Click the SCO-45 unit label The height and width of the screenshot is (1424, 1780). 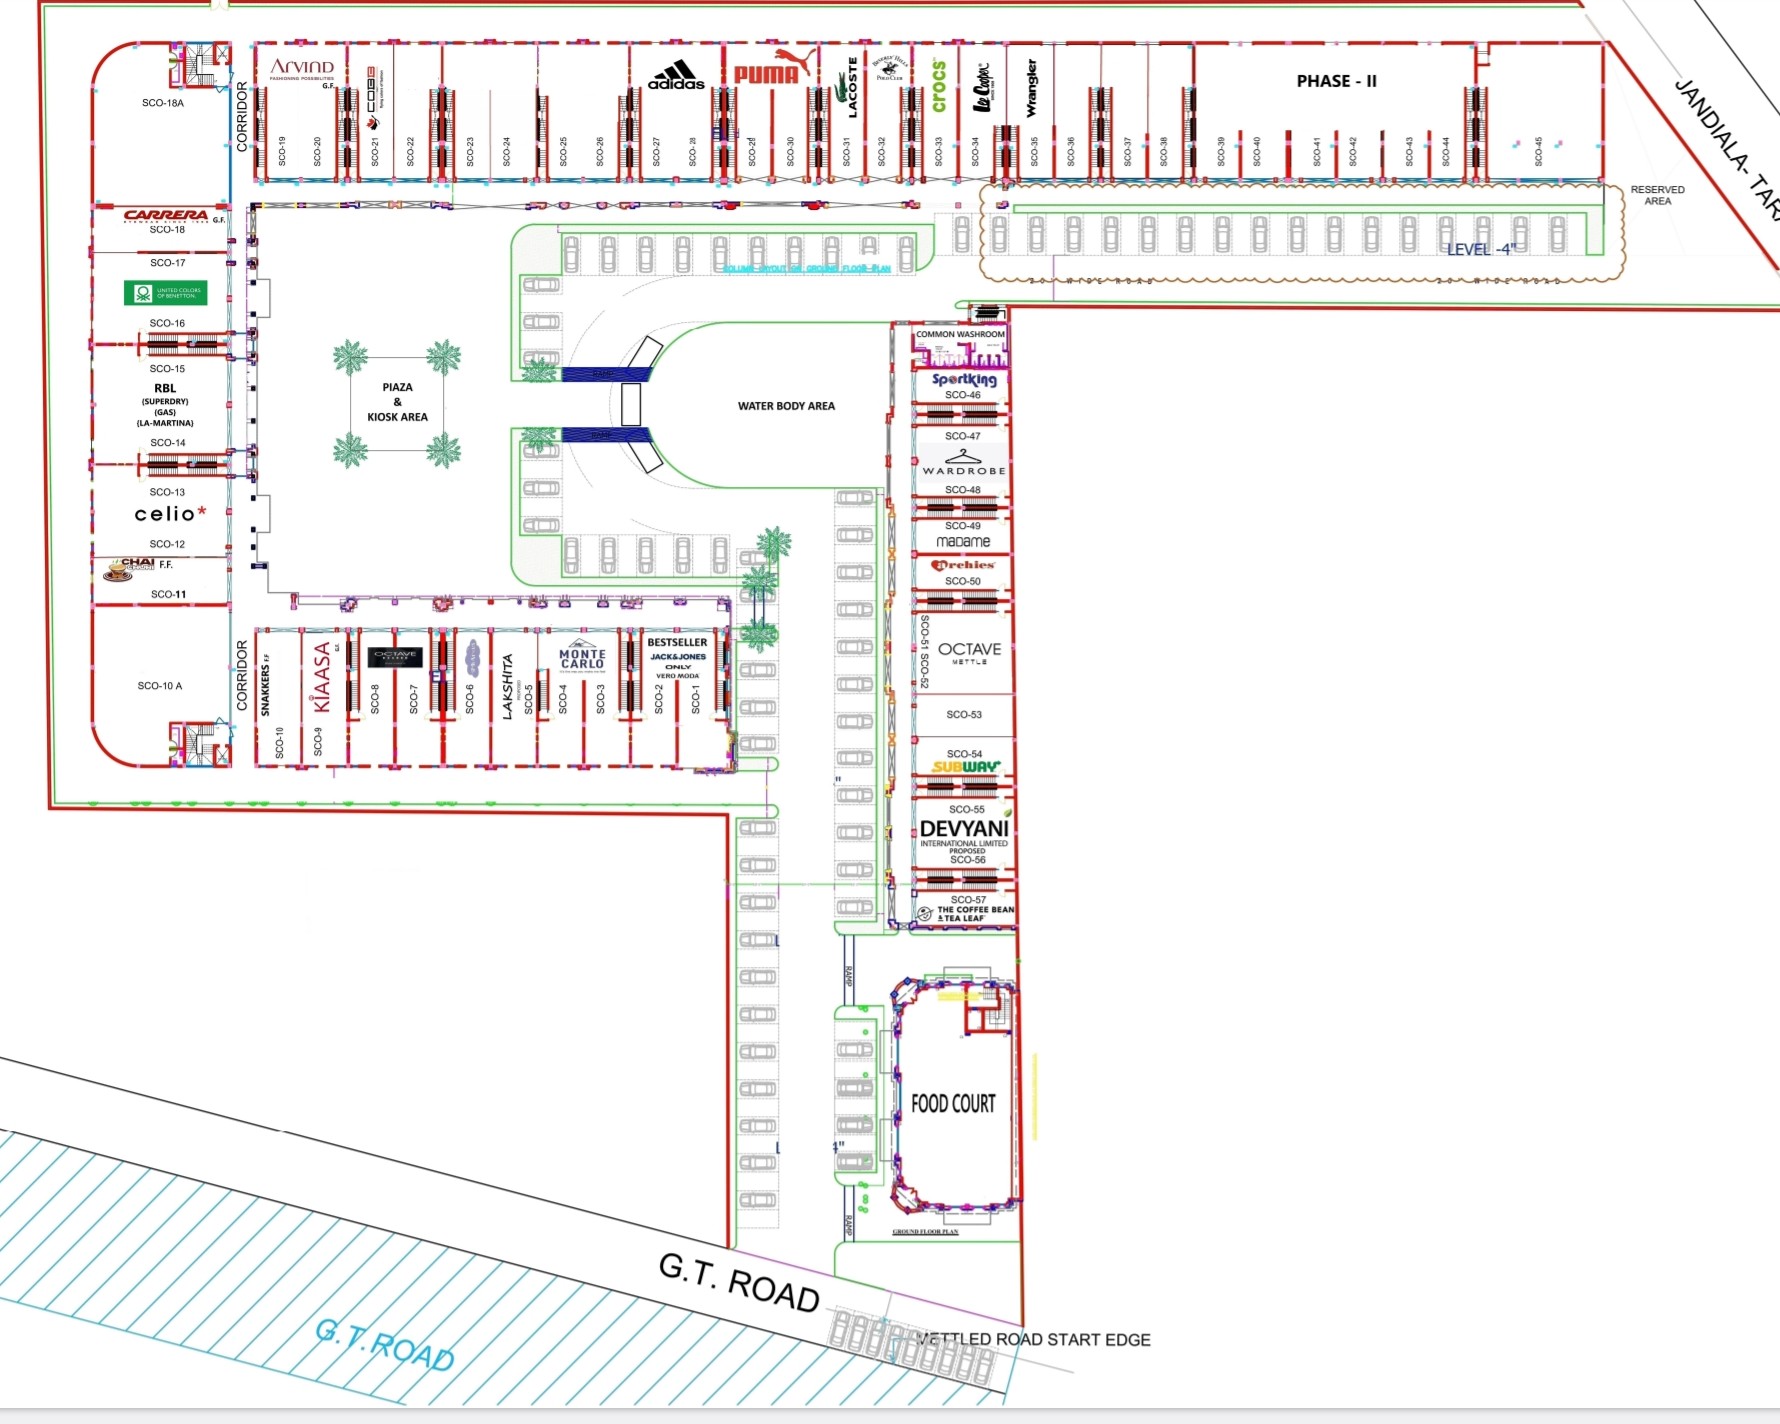point(1538,151)
